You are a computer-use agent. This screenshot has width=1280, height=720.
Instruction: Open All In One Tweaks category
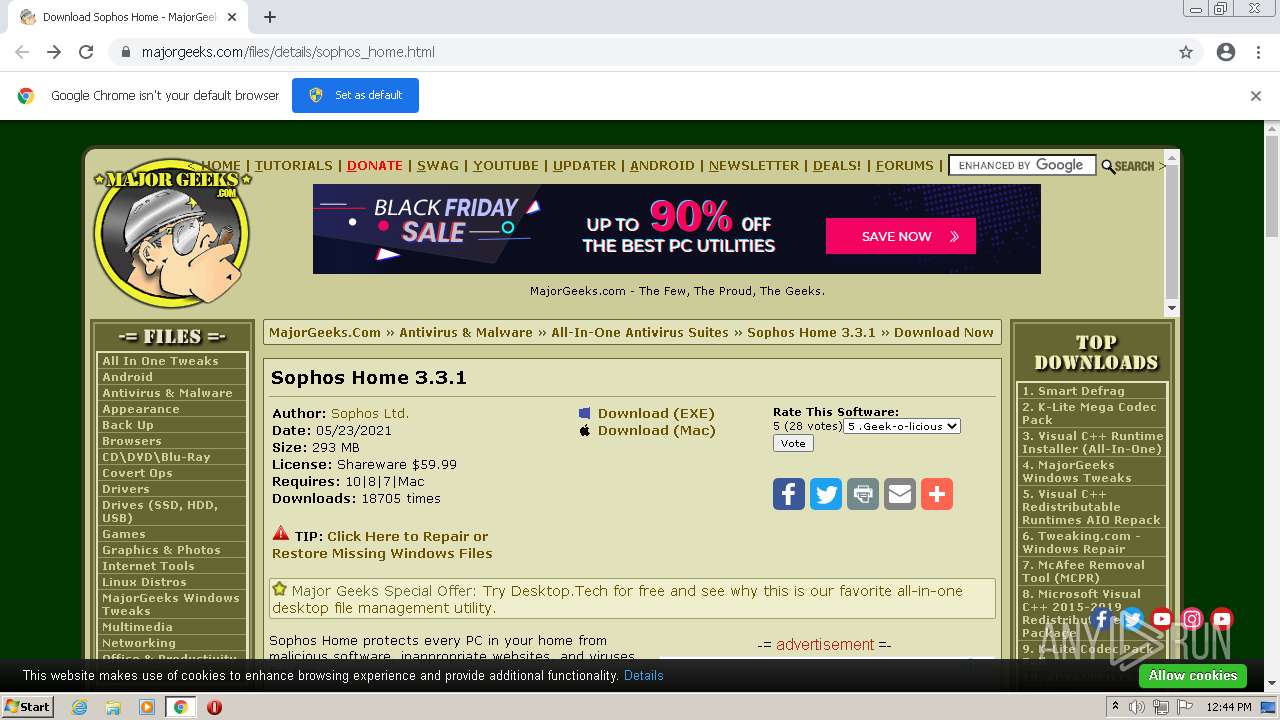160,361
